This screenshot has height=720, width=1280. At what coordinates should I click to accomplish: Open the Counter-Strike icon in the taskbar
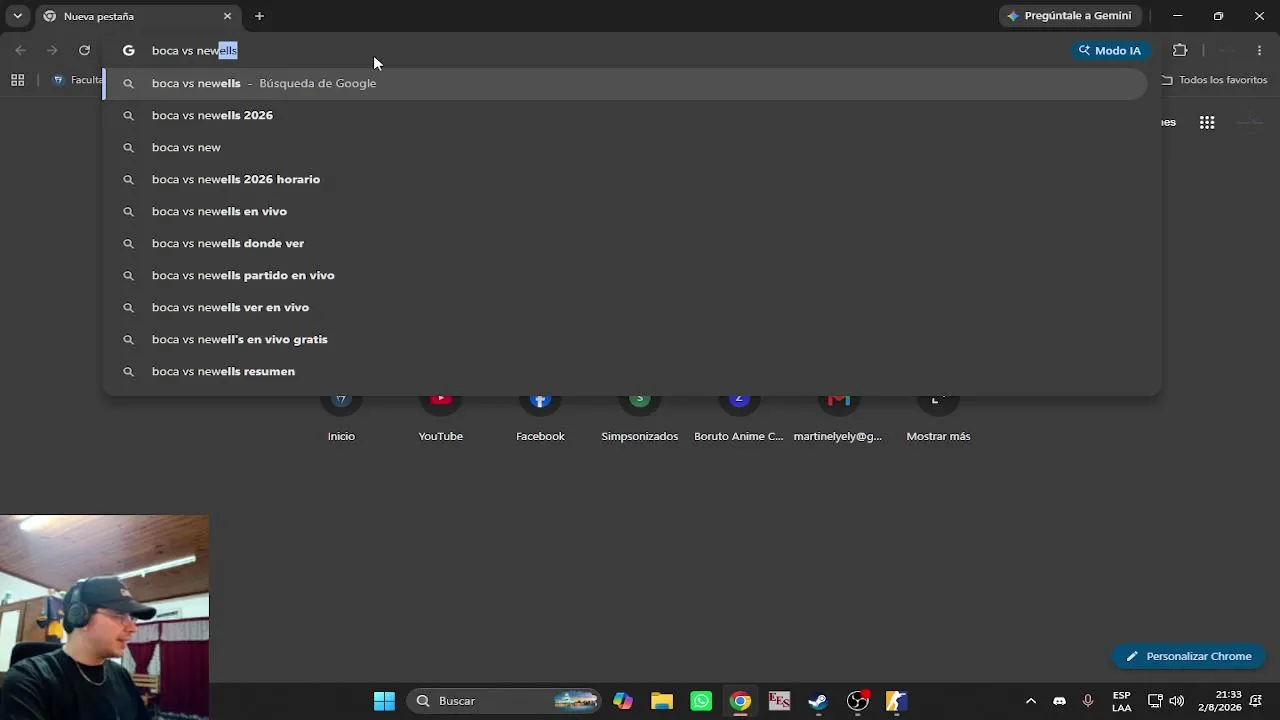coord(896,701)
